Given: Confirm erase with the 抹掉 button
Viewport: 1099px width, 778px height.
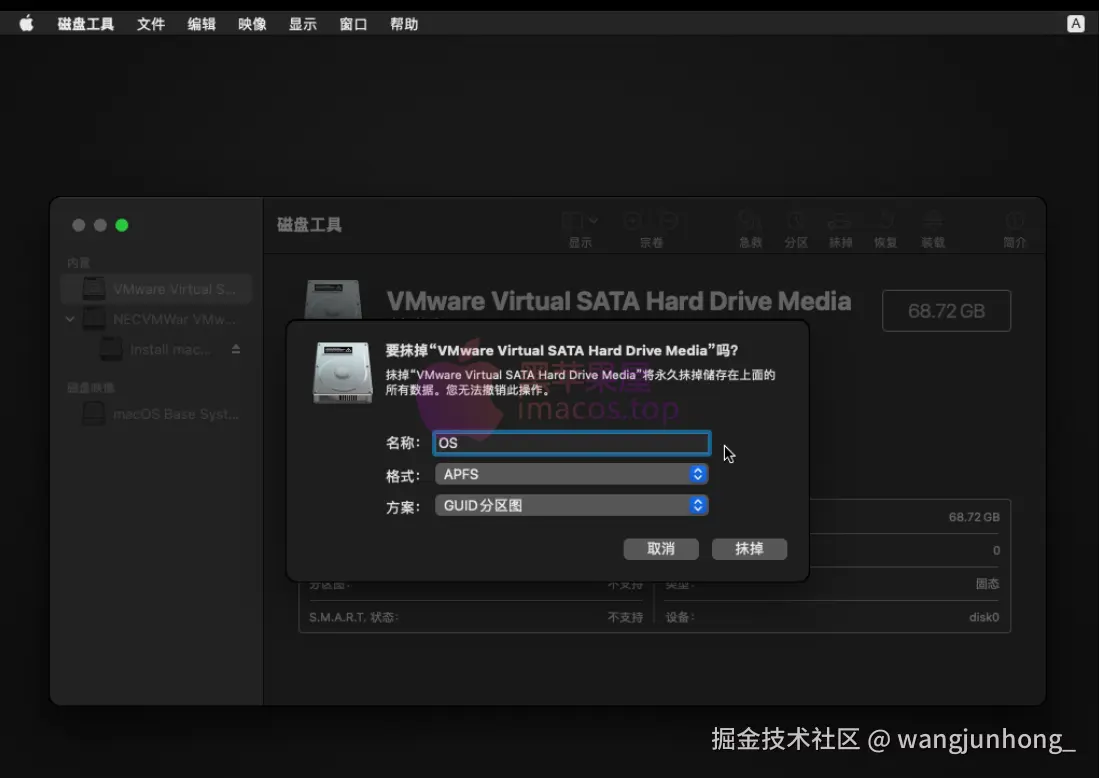Looking at the screenshot, I should [x=749, y=548].
